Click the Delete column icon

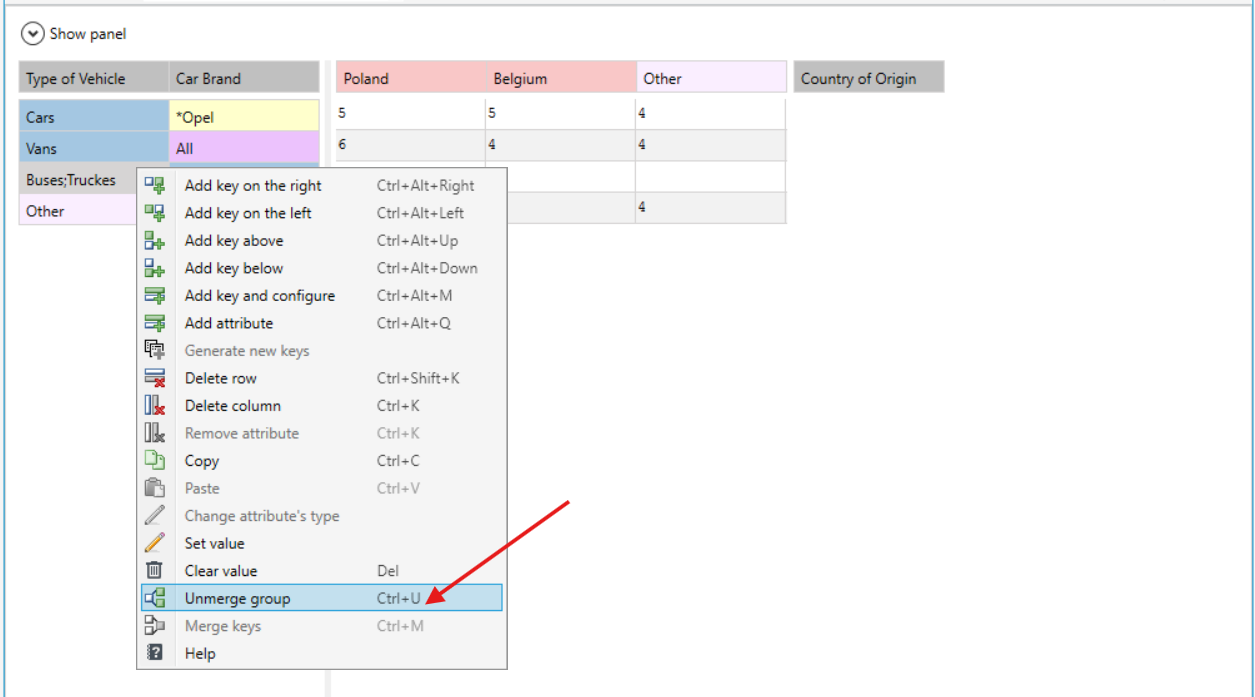tap(154, 406)
